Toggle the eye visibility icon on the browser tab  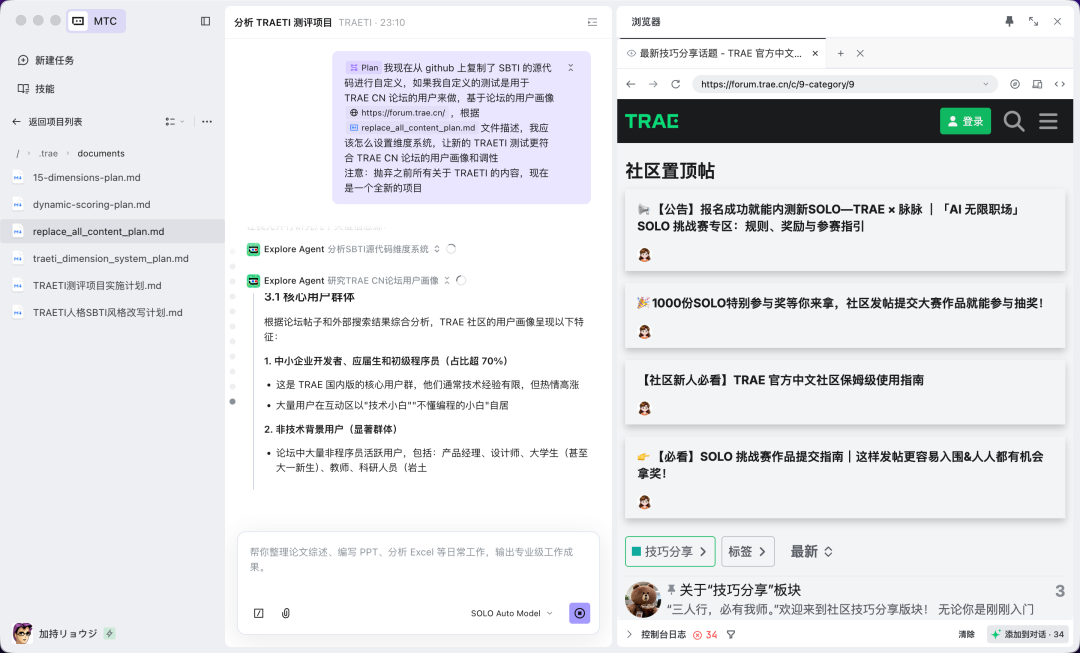coord(631,52)
